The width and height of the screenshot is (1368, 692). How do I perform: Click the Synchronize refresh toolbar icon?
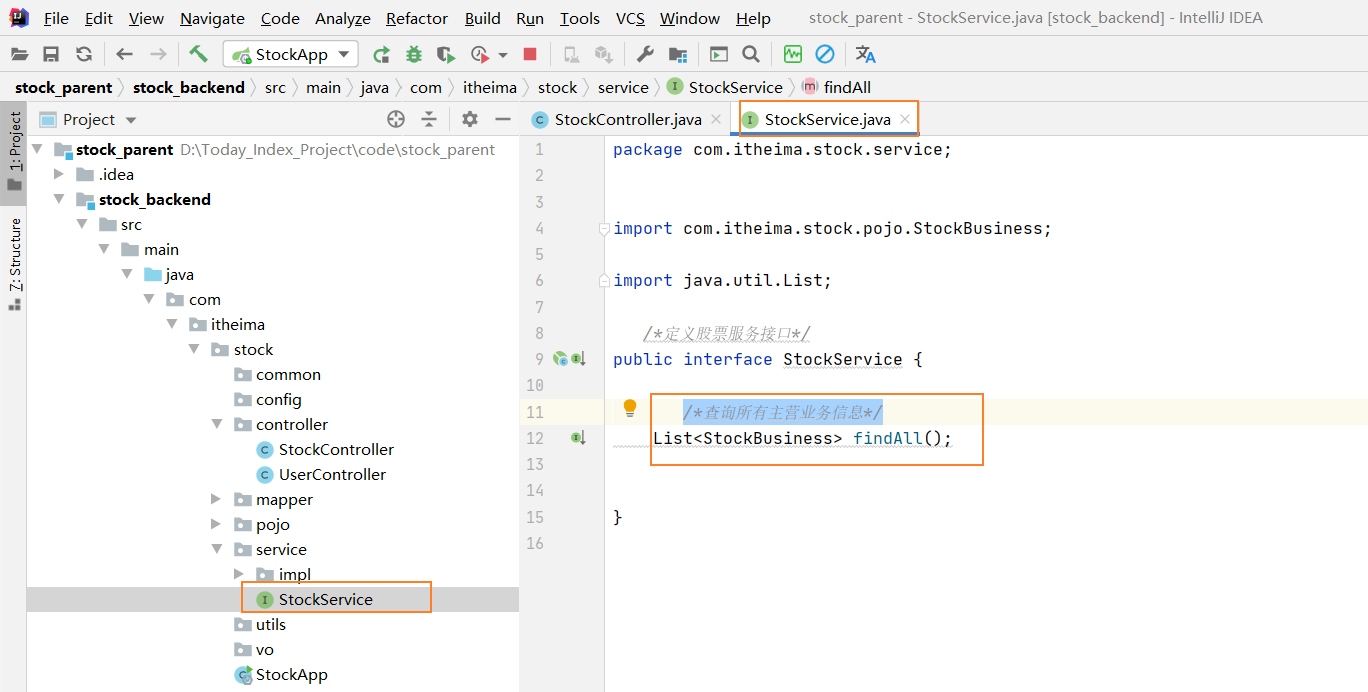pos(84,54)
